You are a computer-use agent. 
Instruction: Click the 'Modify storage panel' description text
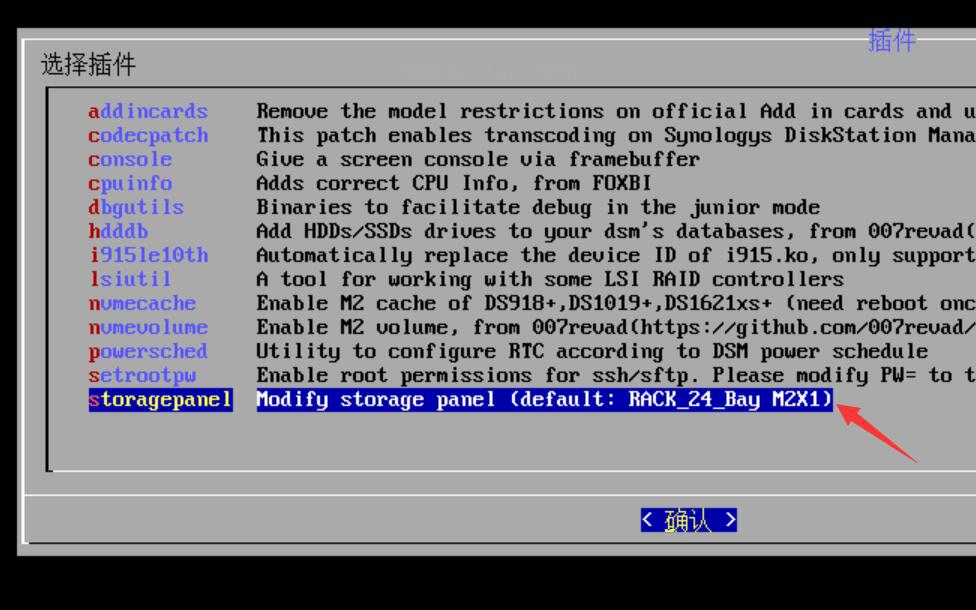click(544, 400)
